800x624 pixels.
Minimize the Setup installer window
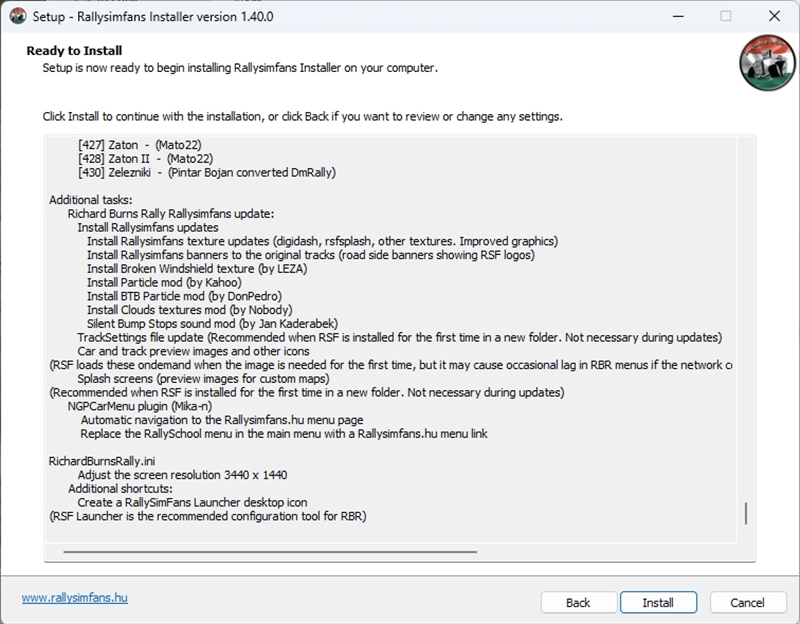[679, 16]
